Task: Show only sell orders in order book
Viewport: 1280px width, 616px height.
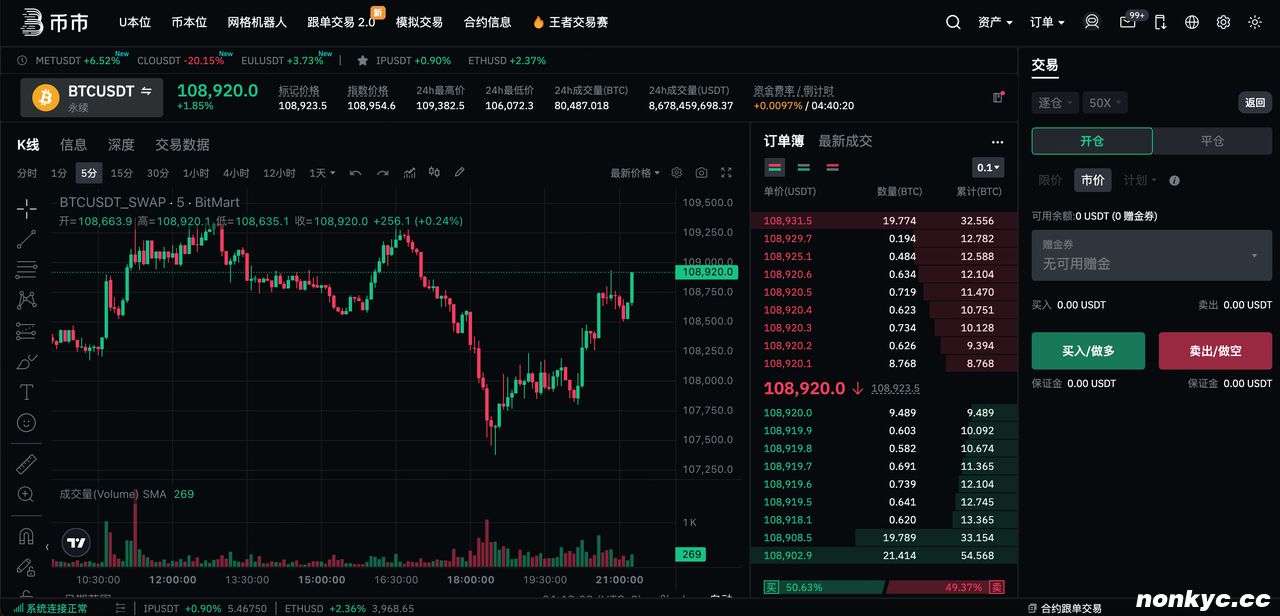Action: tap(832, 168)
